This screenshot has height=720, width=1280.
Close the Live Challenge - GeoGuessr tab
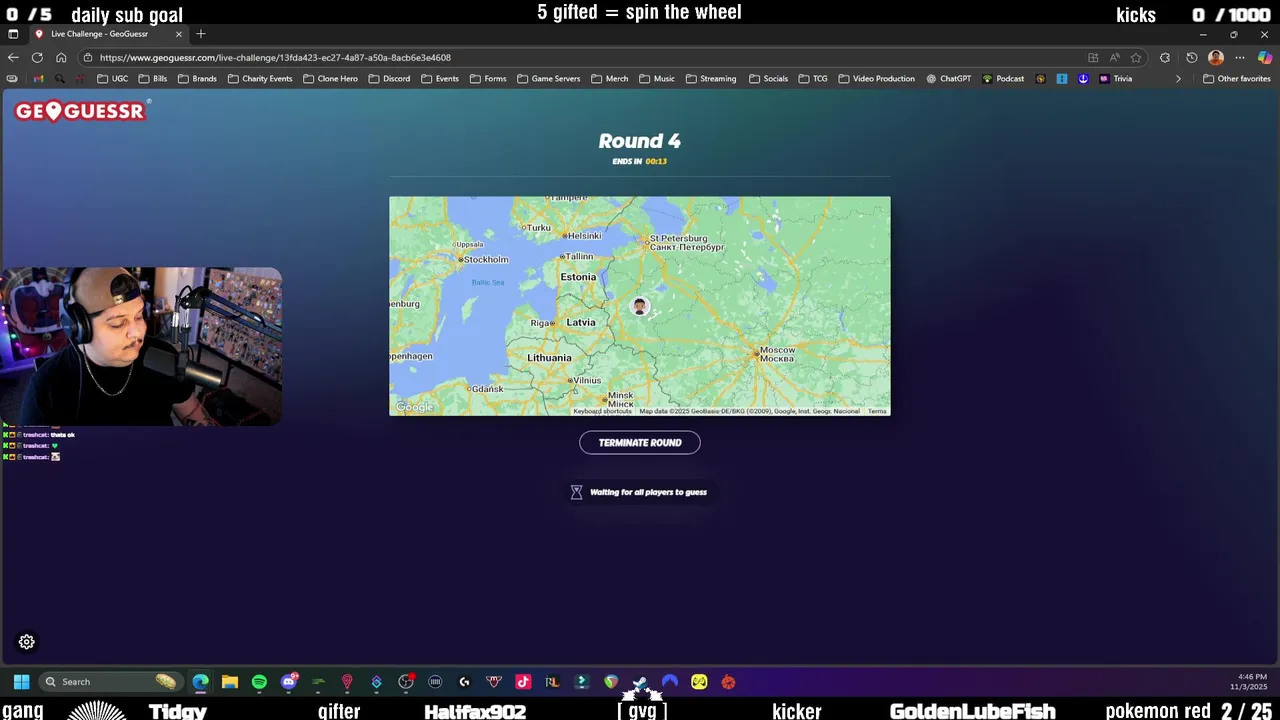tap(179, 34)
